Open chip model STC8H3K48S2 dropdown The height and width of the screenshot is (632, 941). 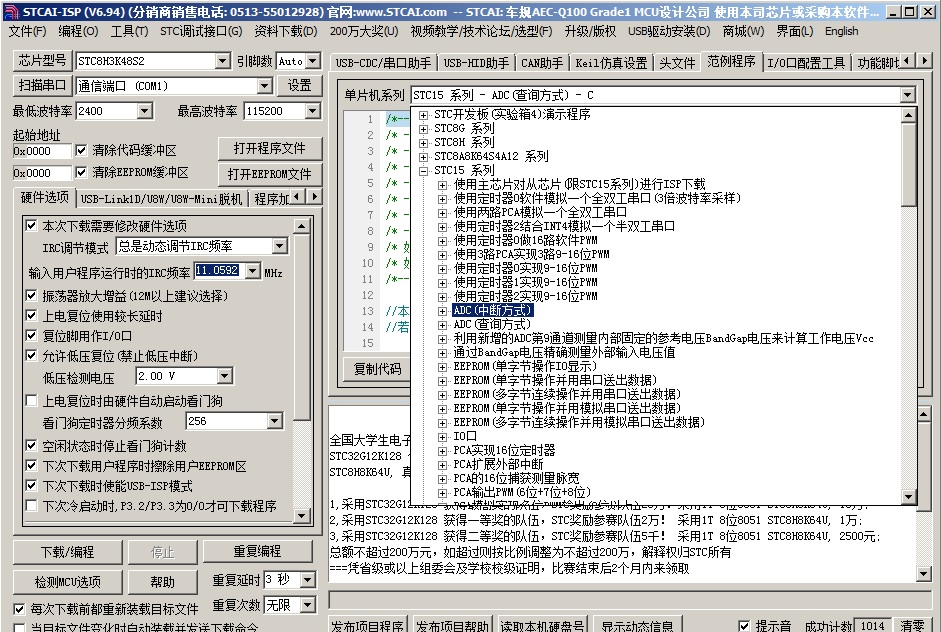pyautogui.click(x=222, y=61)
